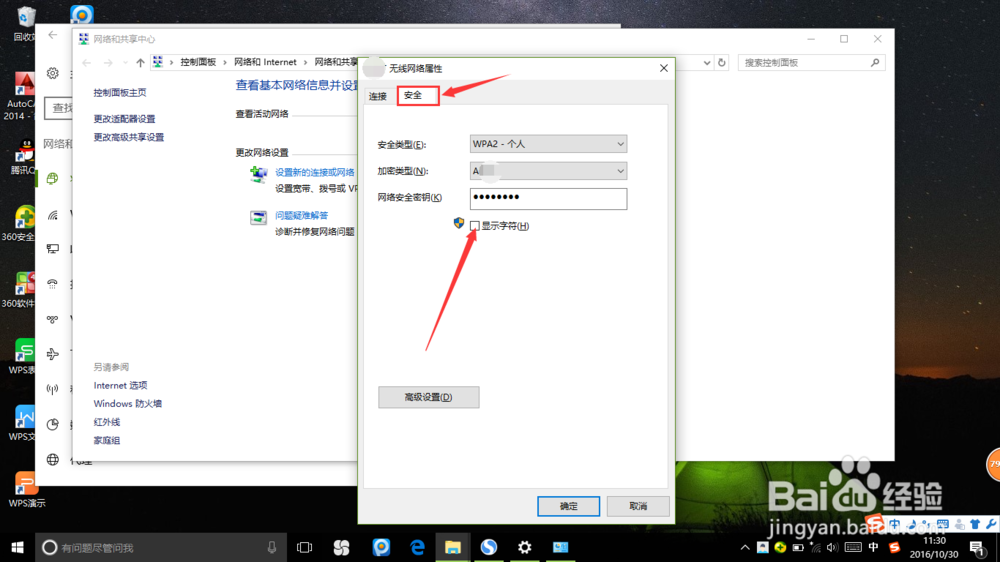1000x562 pixels.
Task: Open the WPS演示 desktop shortcut
Action: click(x=27, y=489)
